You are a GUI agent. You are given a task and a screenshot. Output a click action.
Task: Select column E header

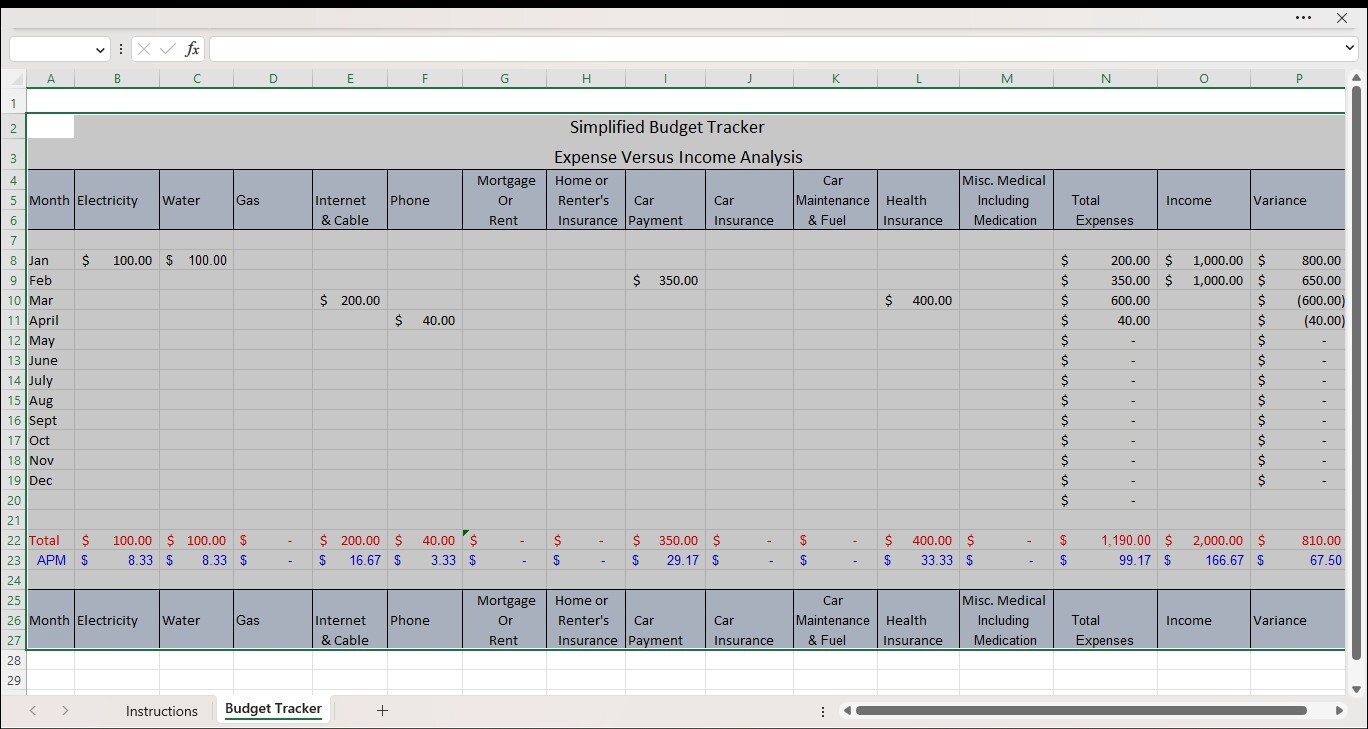350,79
